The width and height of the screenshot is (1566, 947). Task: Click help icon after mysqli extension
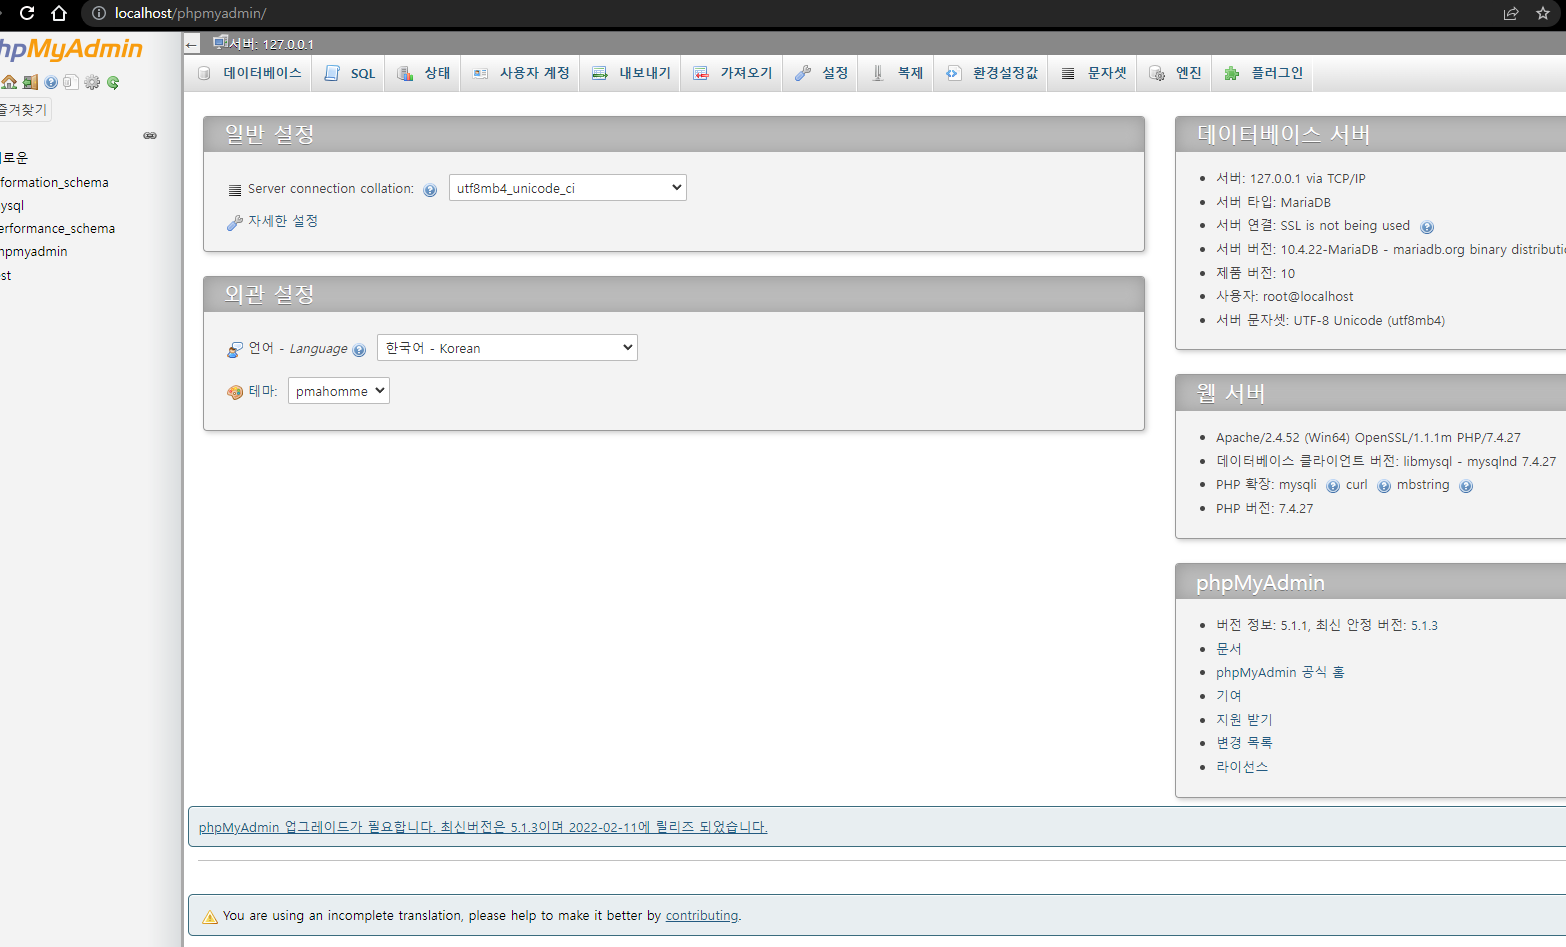pyautogui.click(x=1333, y=486)
